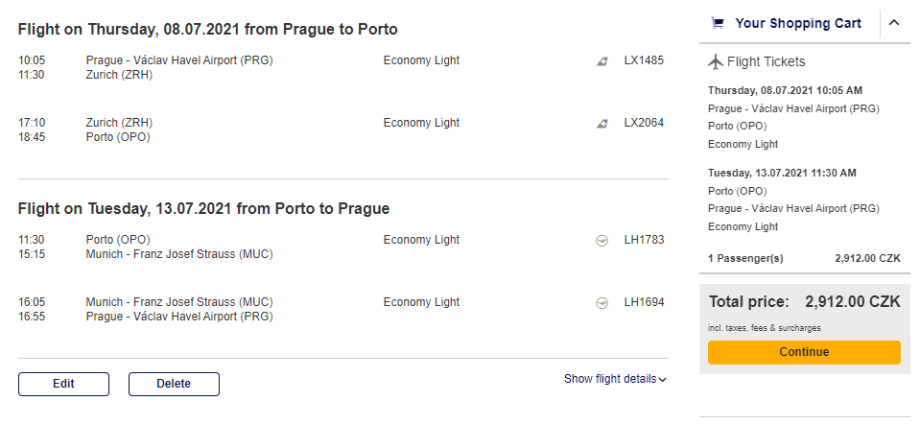920x424 pixels.
Task: Select flight number LH1783
Action: [x=644, y=240]
